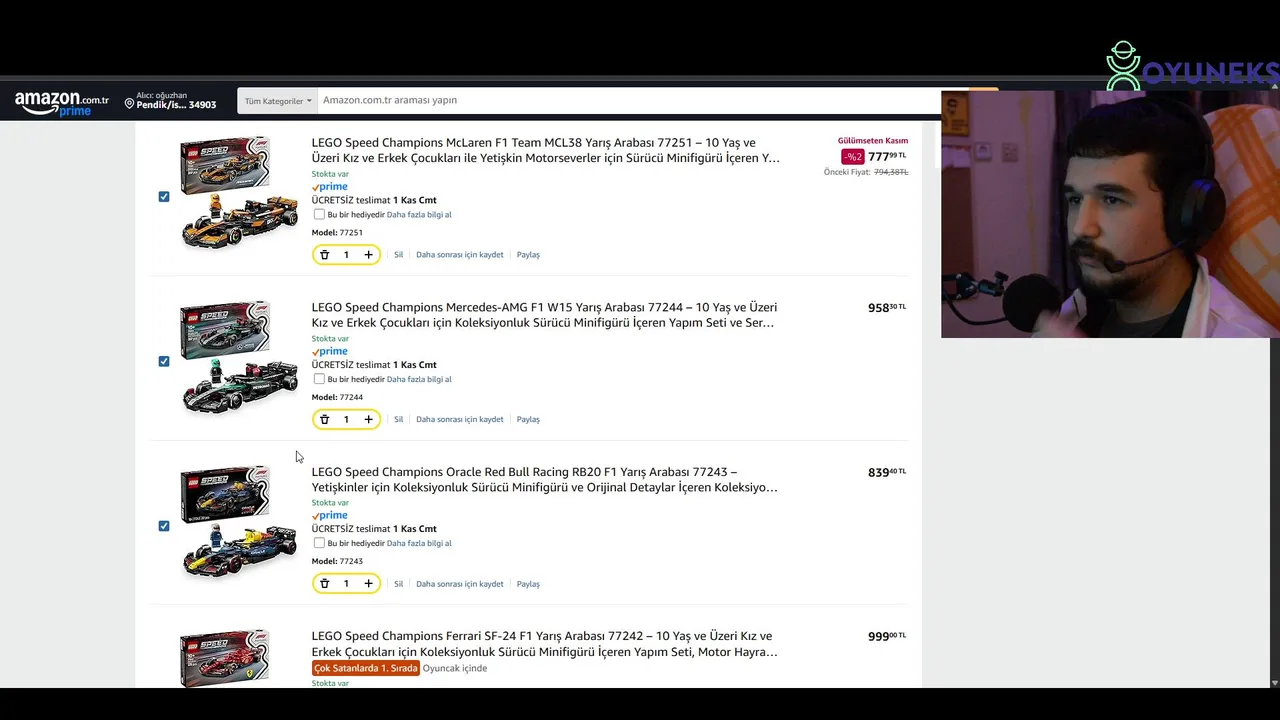The width and height of the screenshot is (1280, 720).
Task: Open McLaren MCL38 product thumbnail
Action: tap(239, 193)
